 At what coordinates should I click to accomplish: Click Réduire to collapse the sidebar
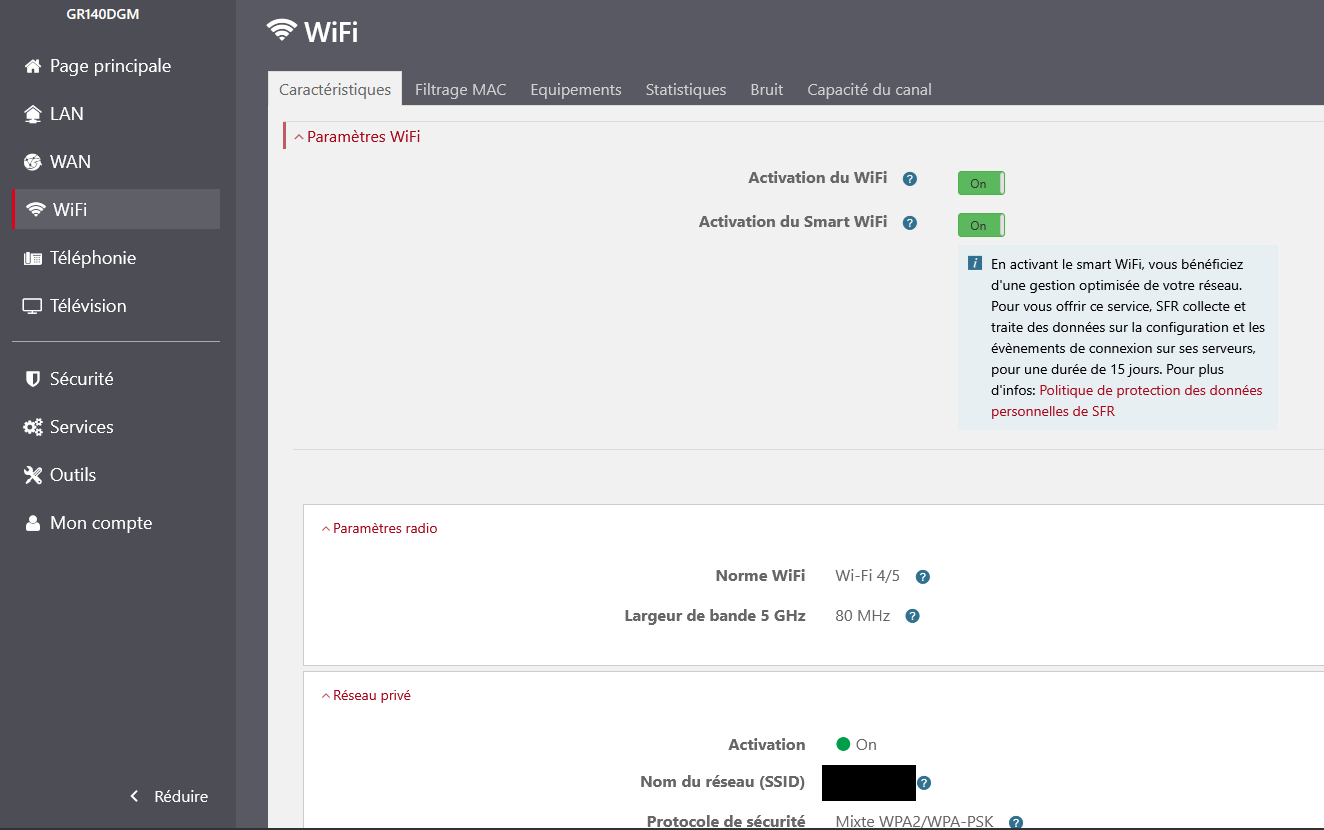[x=170, y=797]
